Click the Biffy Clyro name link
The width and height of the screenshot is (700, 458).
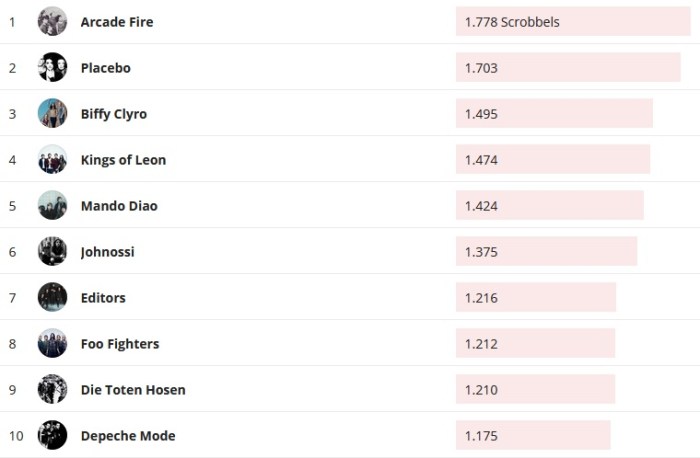114,114
